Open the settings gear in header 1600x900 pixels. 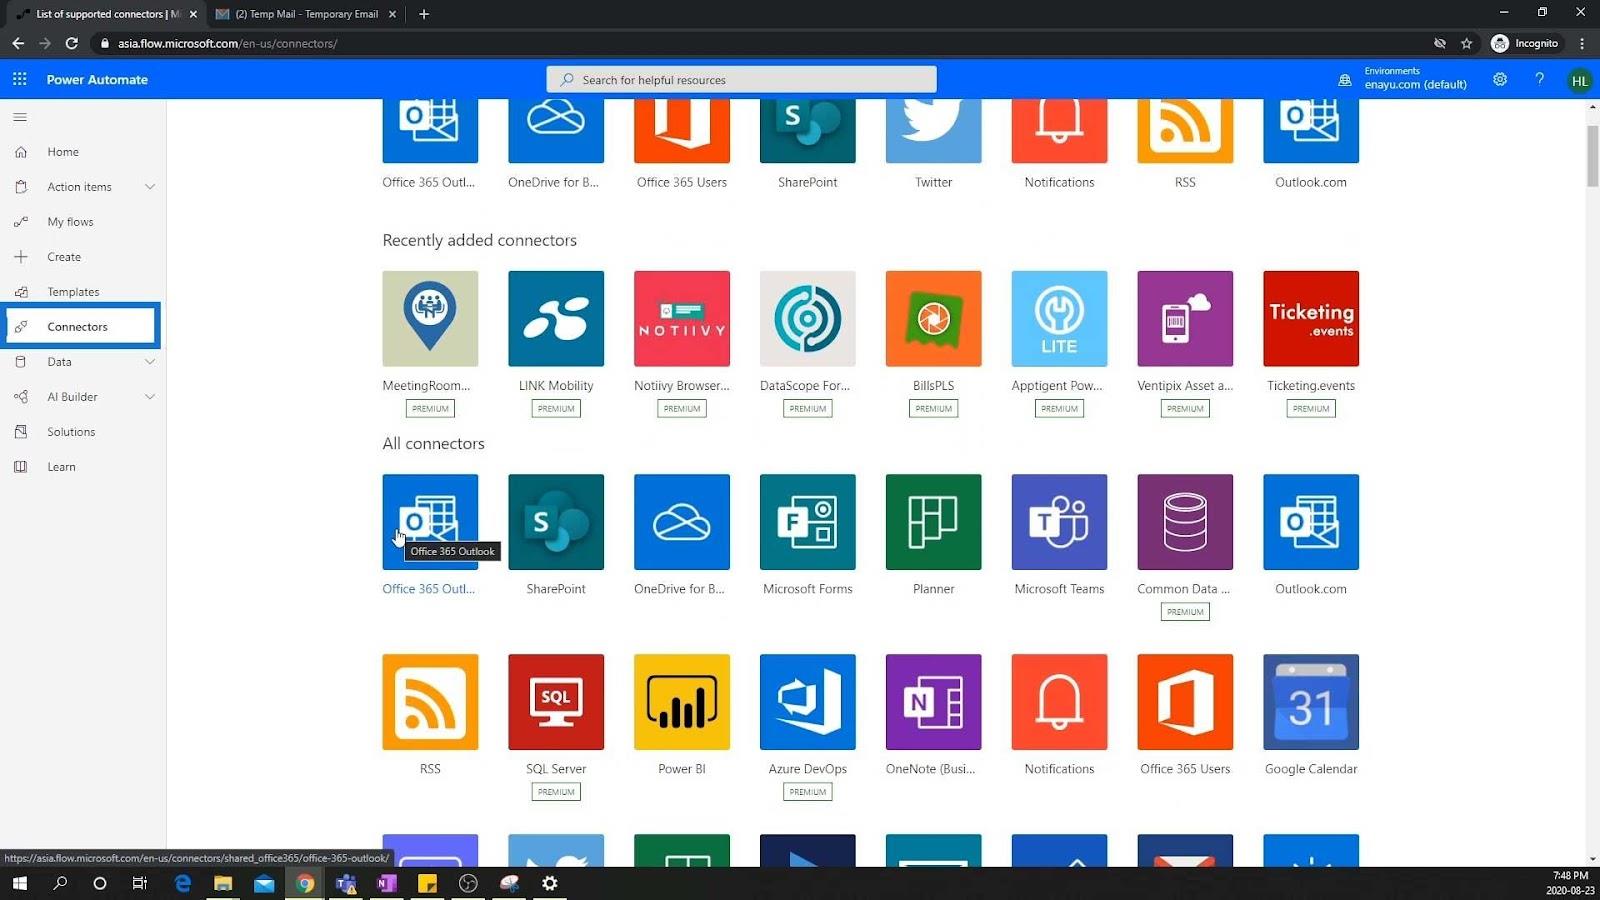[1499, 79]
